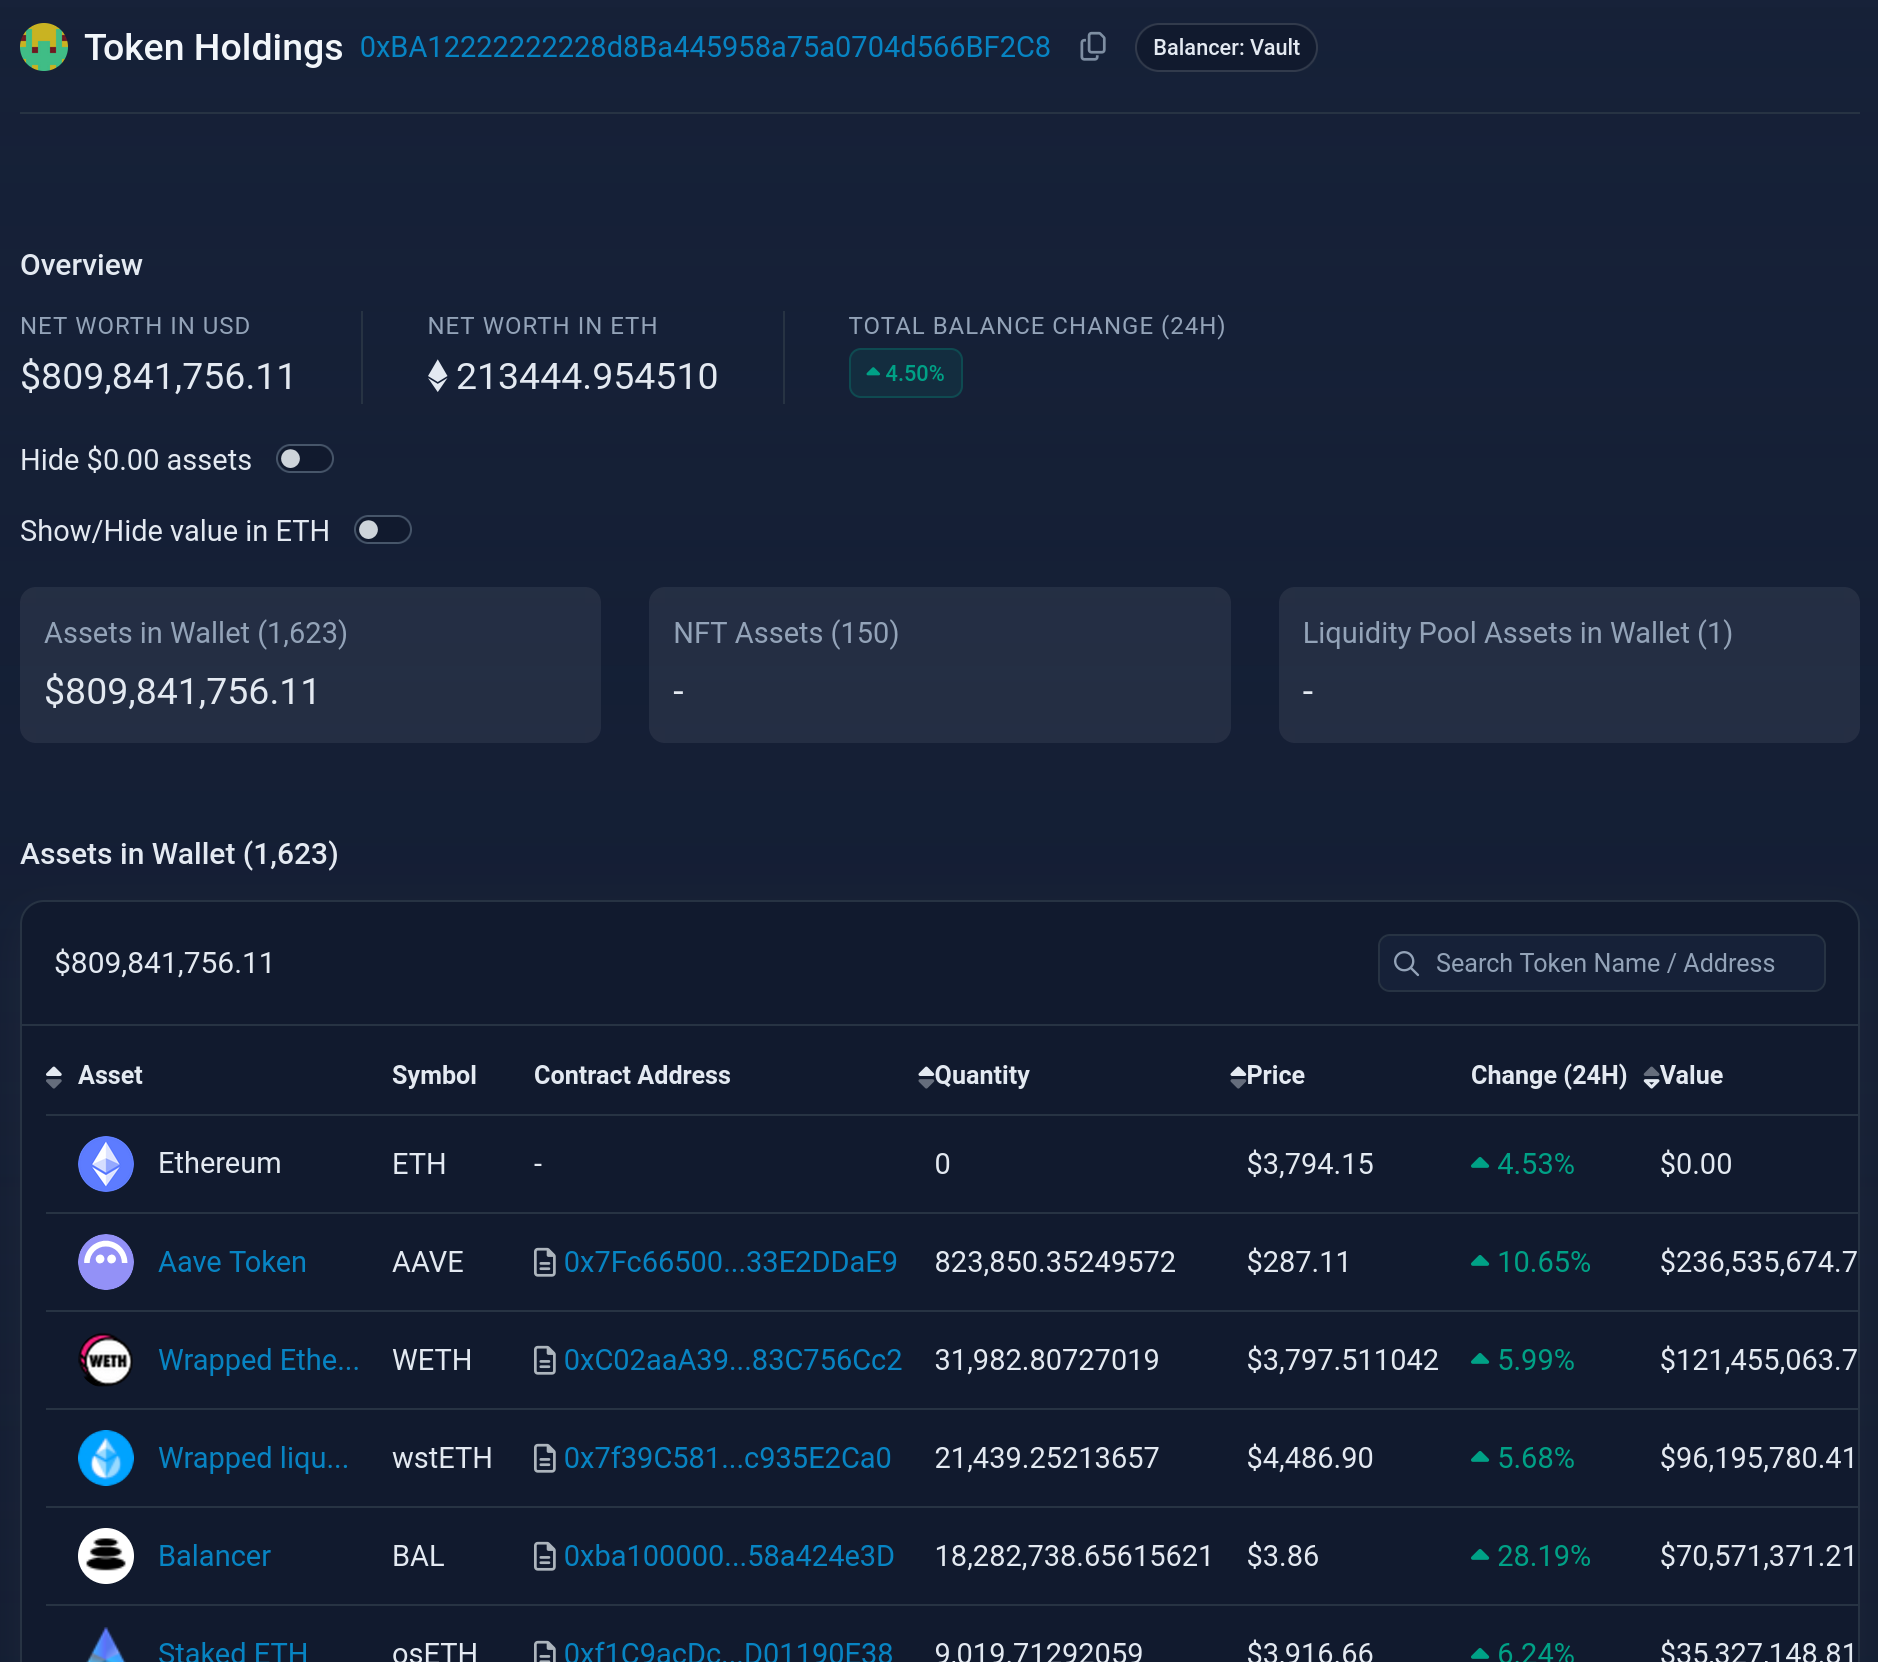1878x1662 pixels.
Task: Open the Aave Token detail link
Action: coord(232,1261)
